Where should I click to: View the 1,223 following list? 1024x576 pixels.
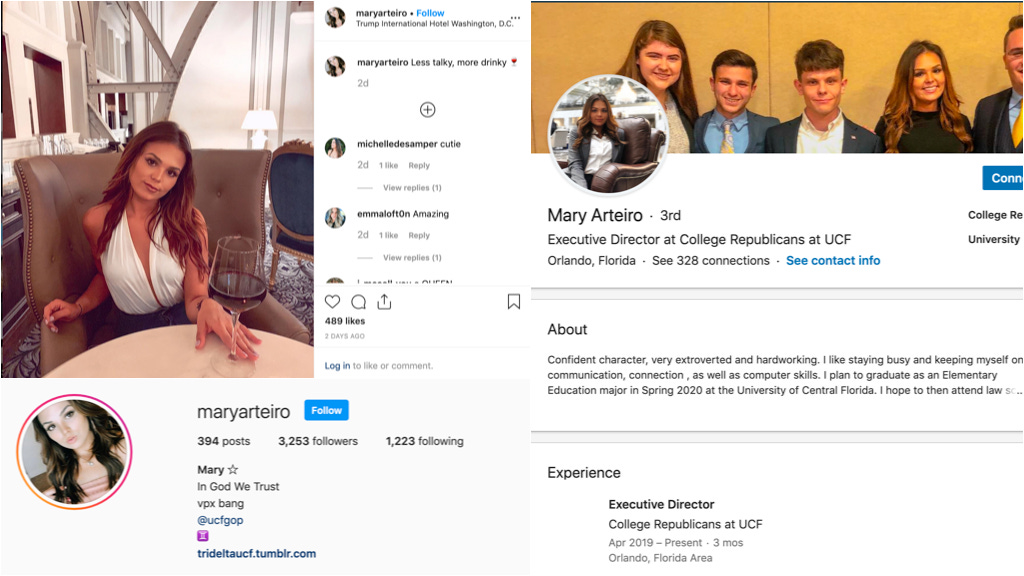[x=424, y=441]
